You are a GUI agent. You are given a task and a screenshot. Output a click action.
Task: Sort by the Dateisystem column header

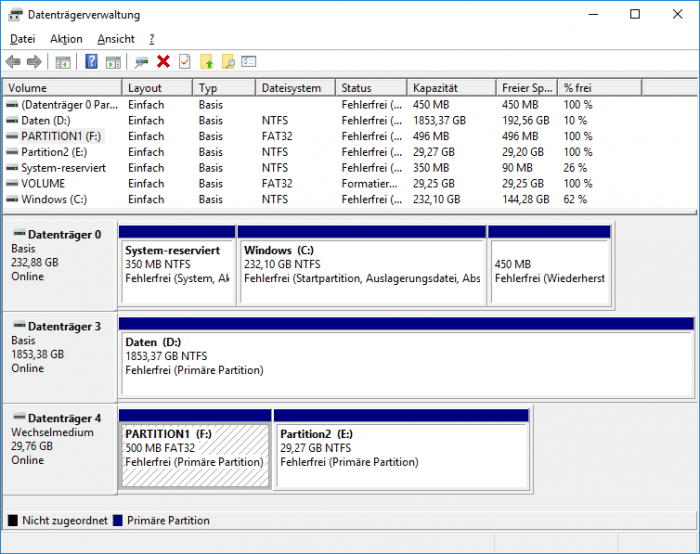296,88
